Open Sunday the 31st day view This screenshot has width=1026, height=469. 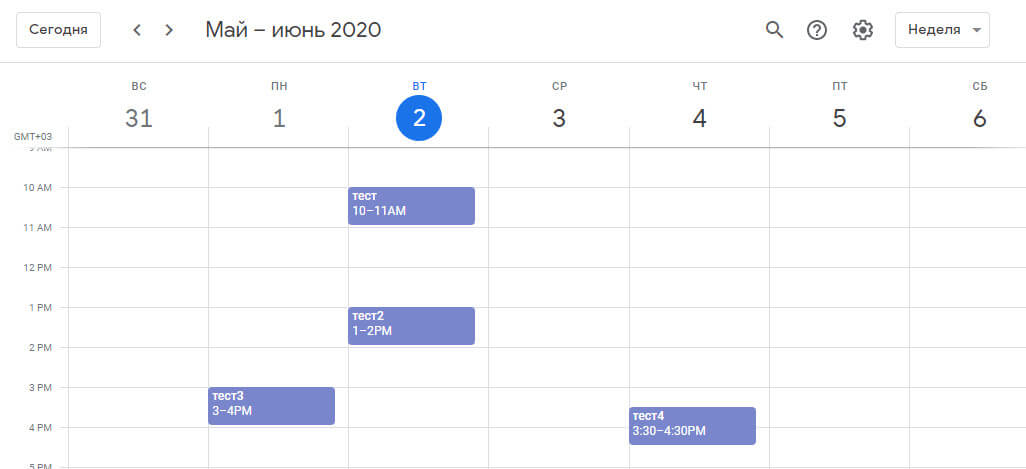(139, 119)
